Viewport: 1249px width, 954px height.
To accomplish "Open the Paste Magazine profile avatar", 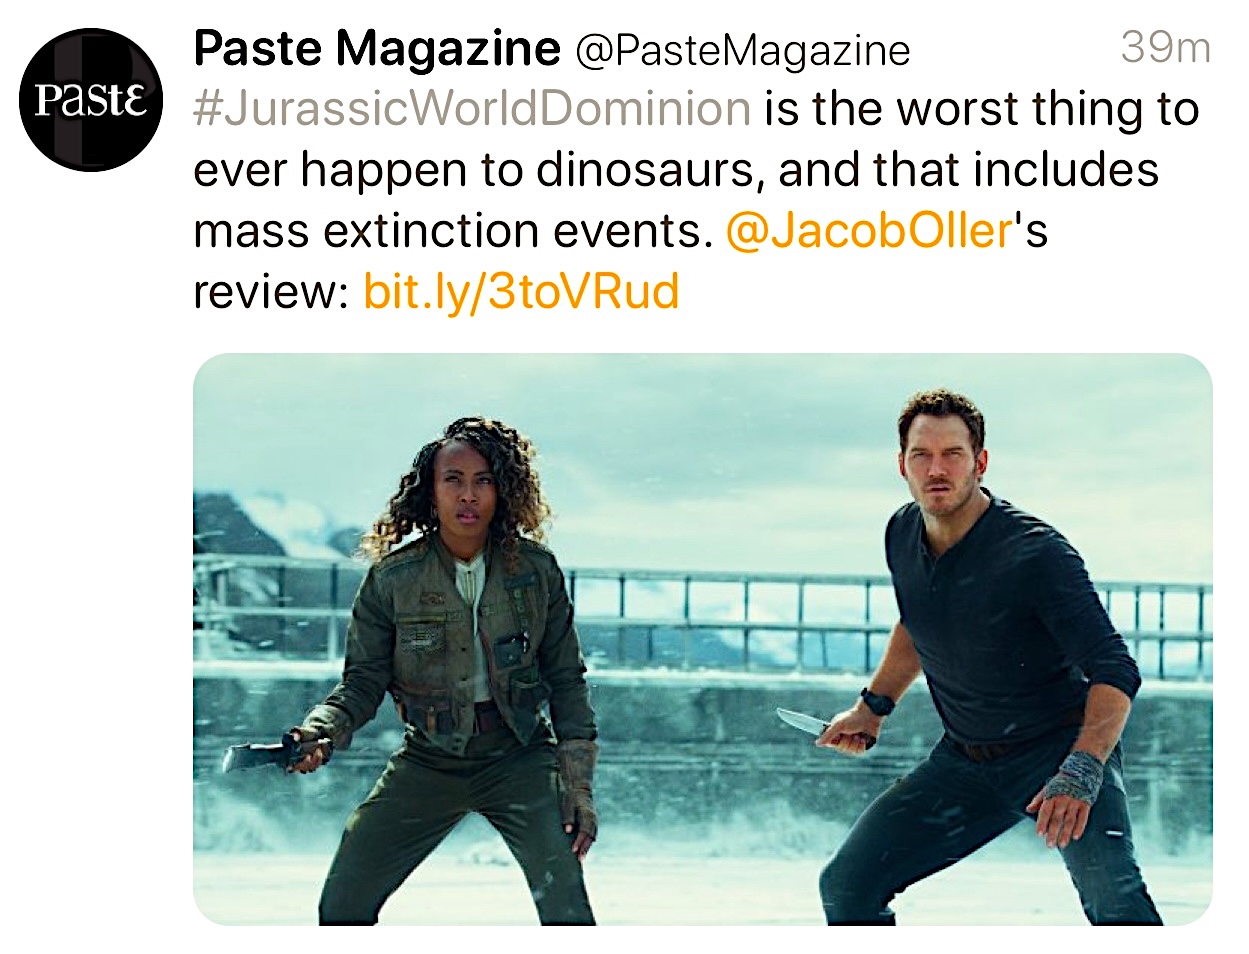I will click(90, 98).
